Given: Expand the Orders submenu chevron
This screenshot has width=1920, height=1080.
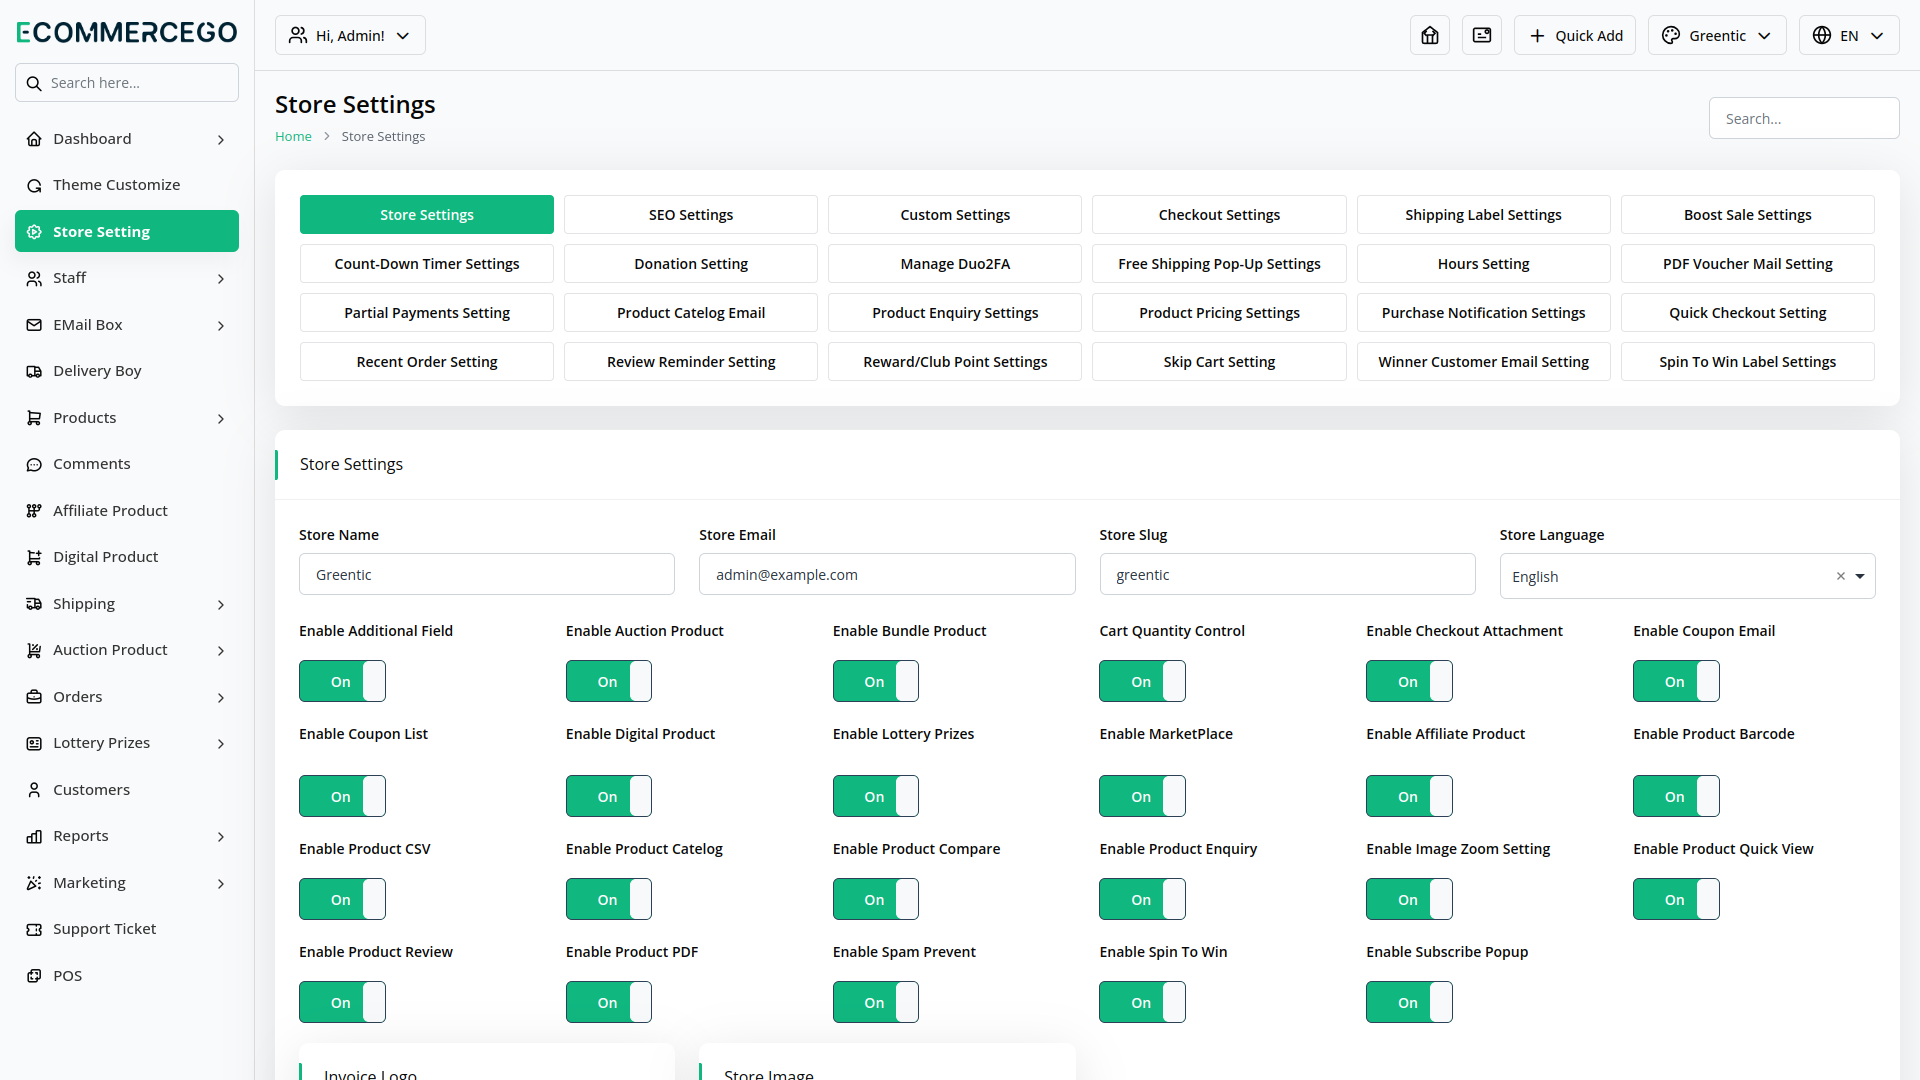Looking at the screenshot, I should 221,698.
